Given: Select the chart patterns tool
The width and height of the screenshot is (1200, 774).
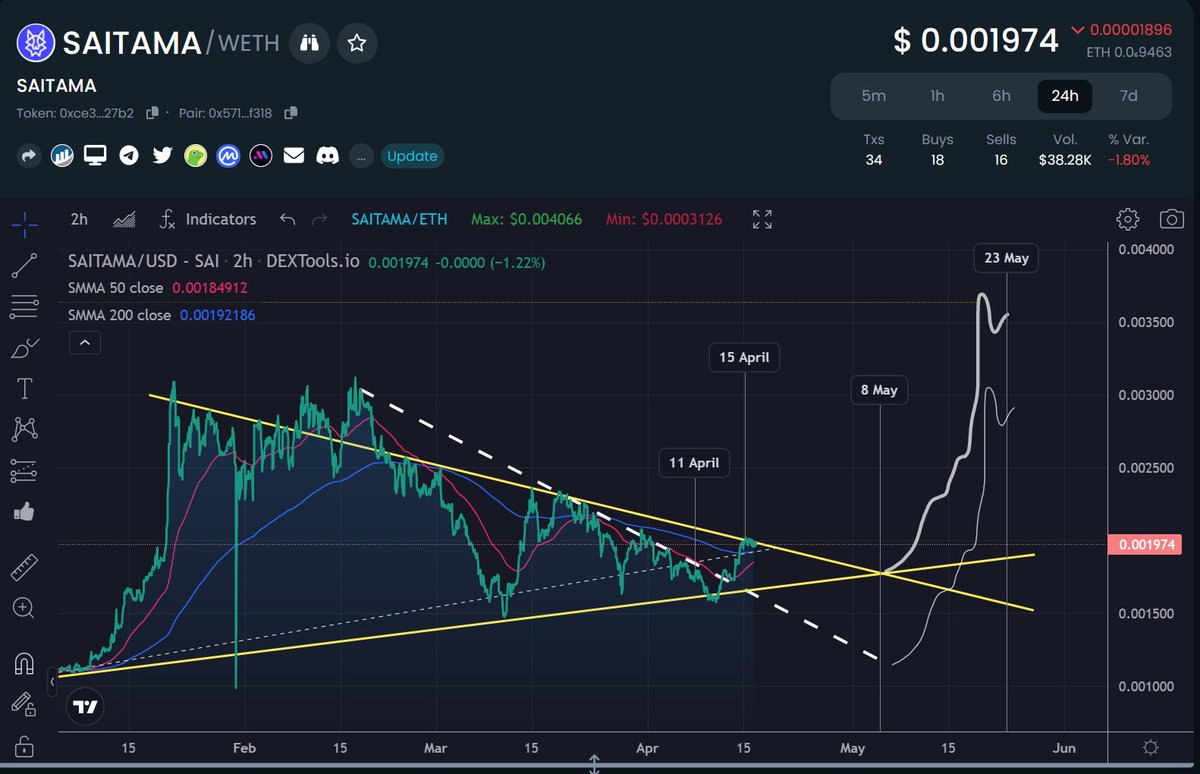Looking at the screenshot, I should (25, 429).
